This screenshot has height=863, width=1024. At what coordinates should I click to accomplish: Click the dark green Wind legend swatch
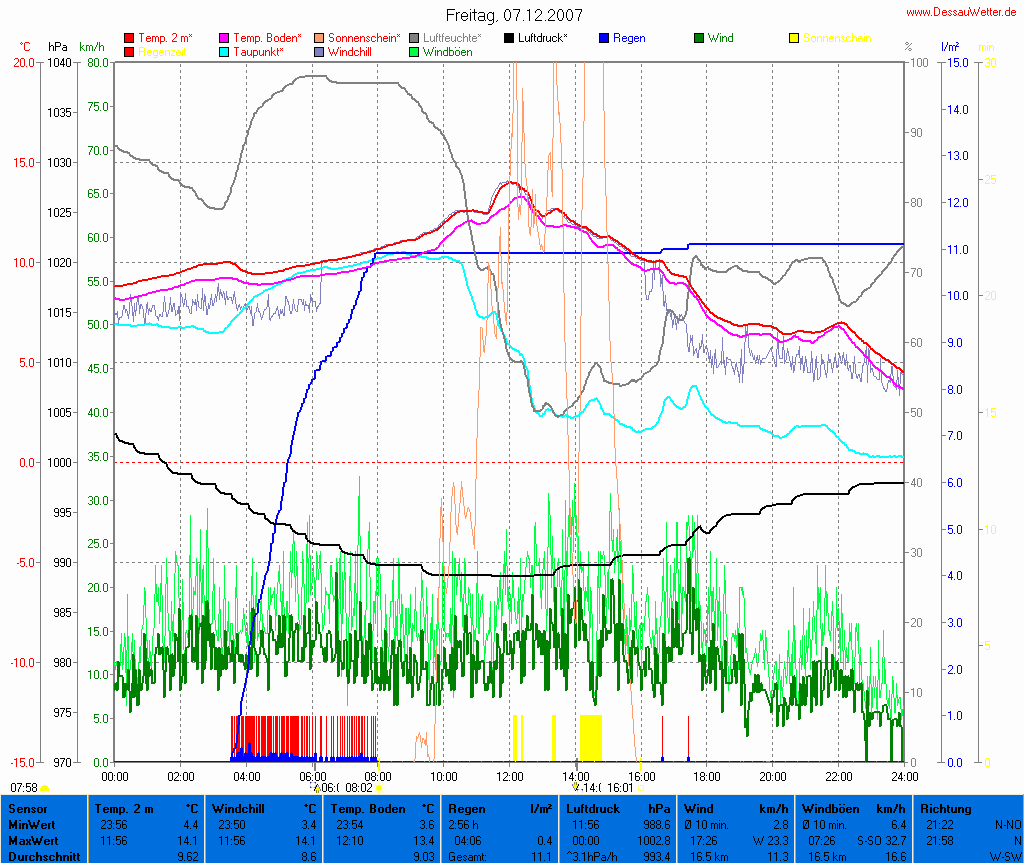699,39
